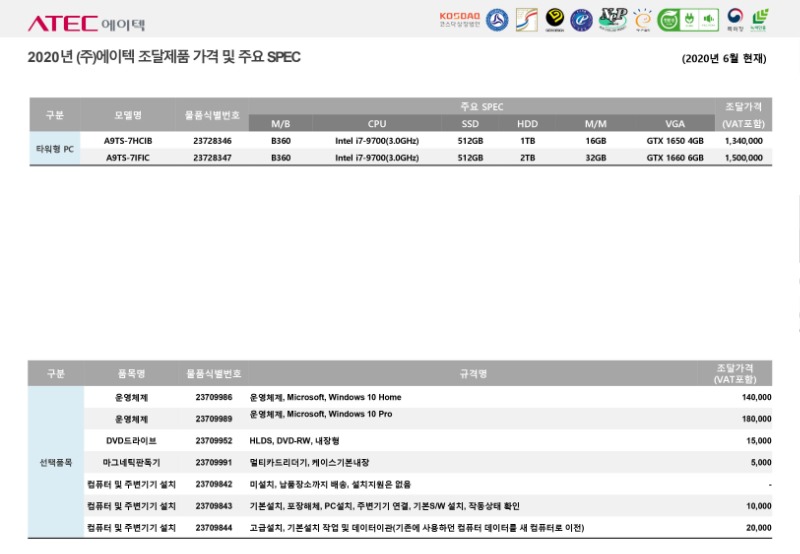Click the 'SSD' column header
The image size is (800, 554).
[x=470, y=123]
